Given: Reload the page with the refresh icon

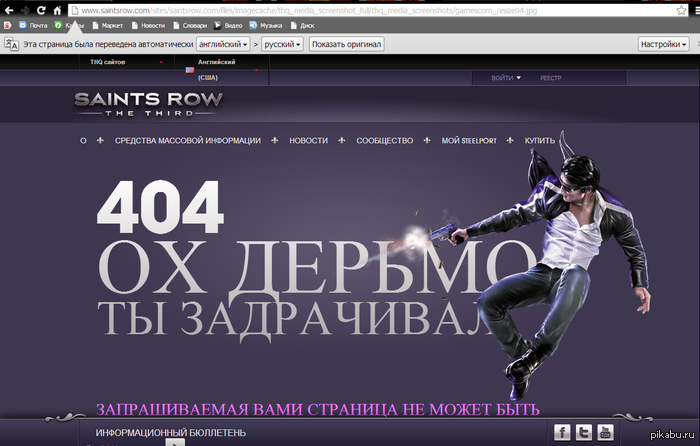Looking at the screenshot, I should pyautogui.click(x=41, y=10).
